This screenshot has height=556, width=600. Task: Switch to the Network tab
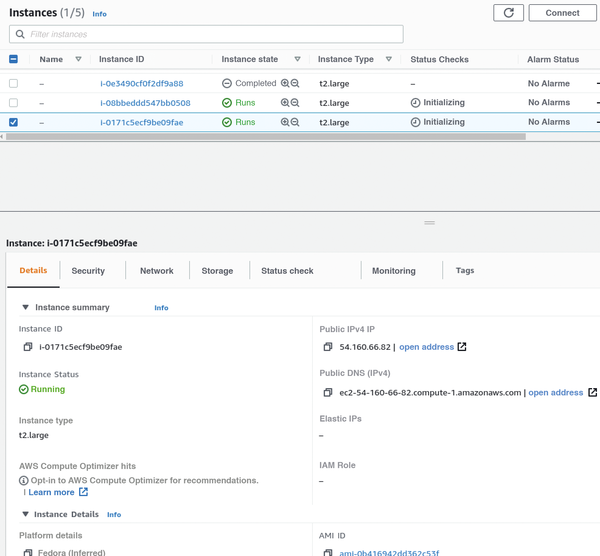(x=157, y=271)
